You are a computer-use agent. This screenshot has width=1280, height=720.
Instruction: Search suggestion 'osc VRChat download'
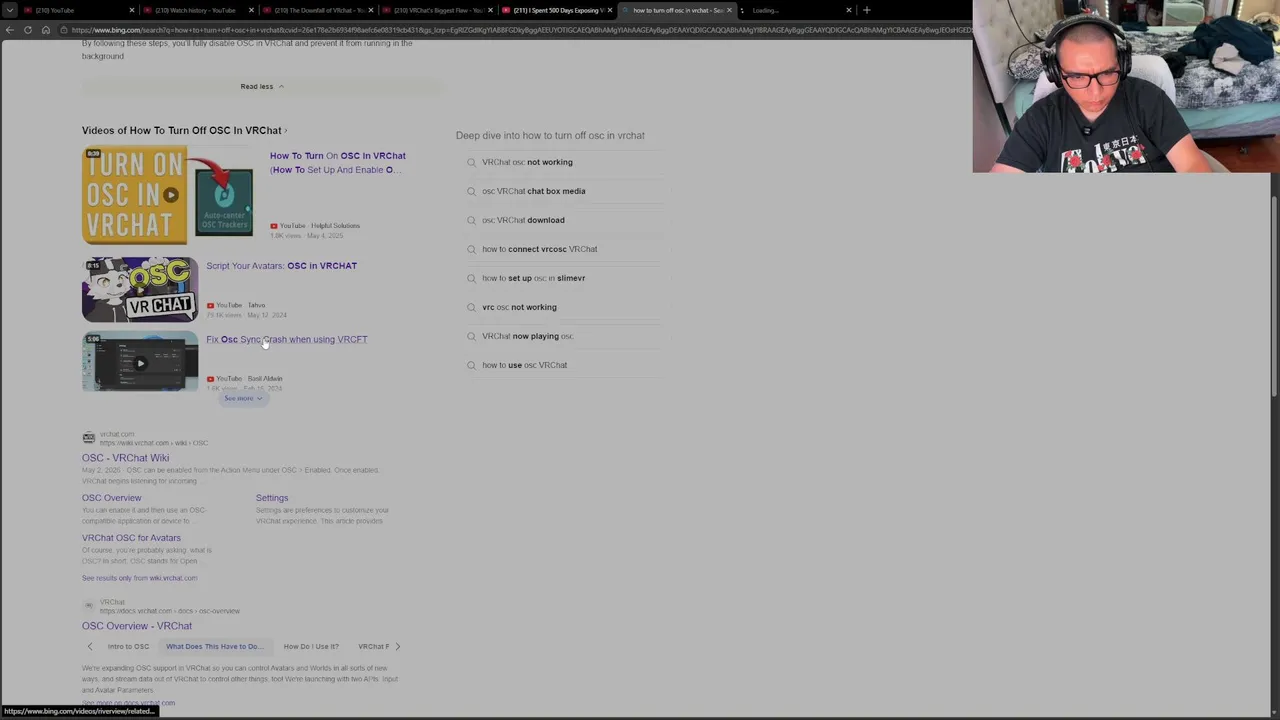pos(565,220)
